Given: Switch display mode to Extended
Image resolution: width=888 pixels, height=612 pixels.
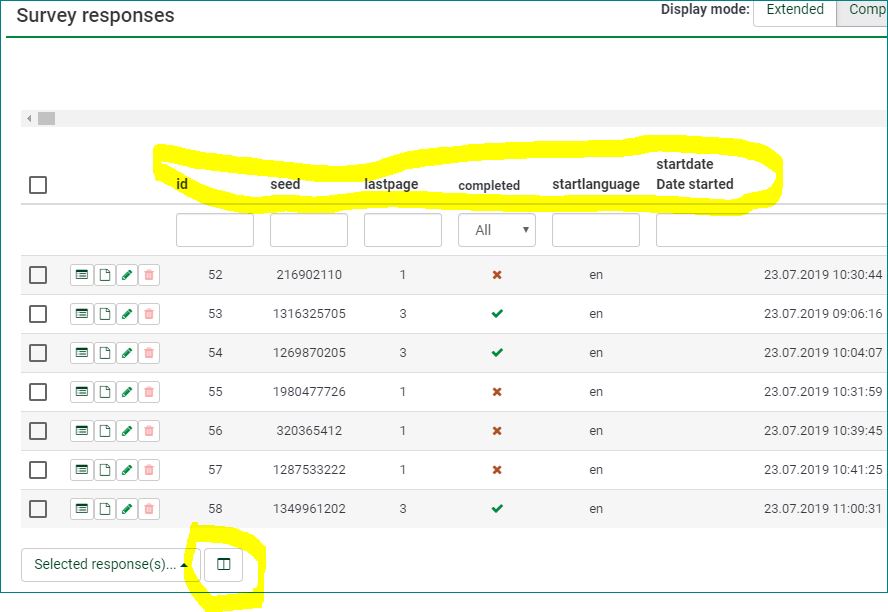Looking at the screenshot, I should pos(795,10).
